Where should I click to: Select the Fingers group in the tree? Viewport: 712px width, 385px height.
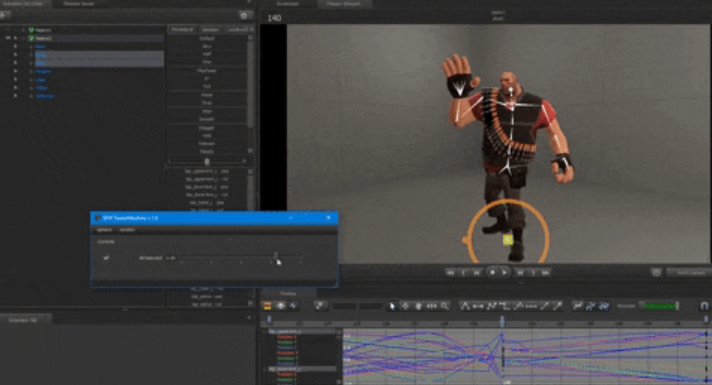(43, 71)
